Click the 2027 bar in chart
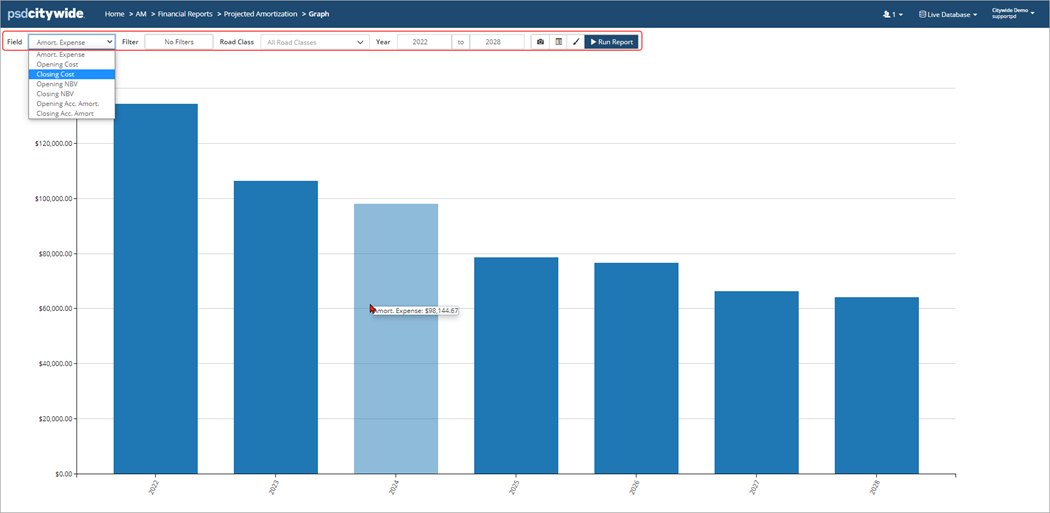 pos(757,382)
